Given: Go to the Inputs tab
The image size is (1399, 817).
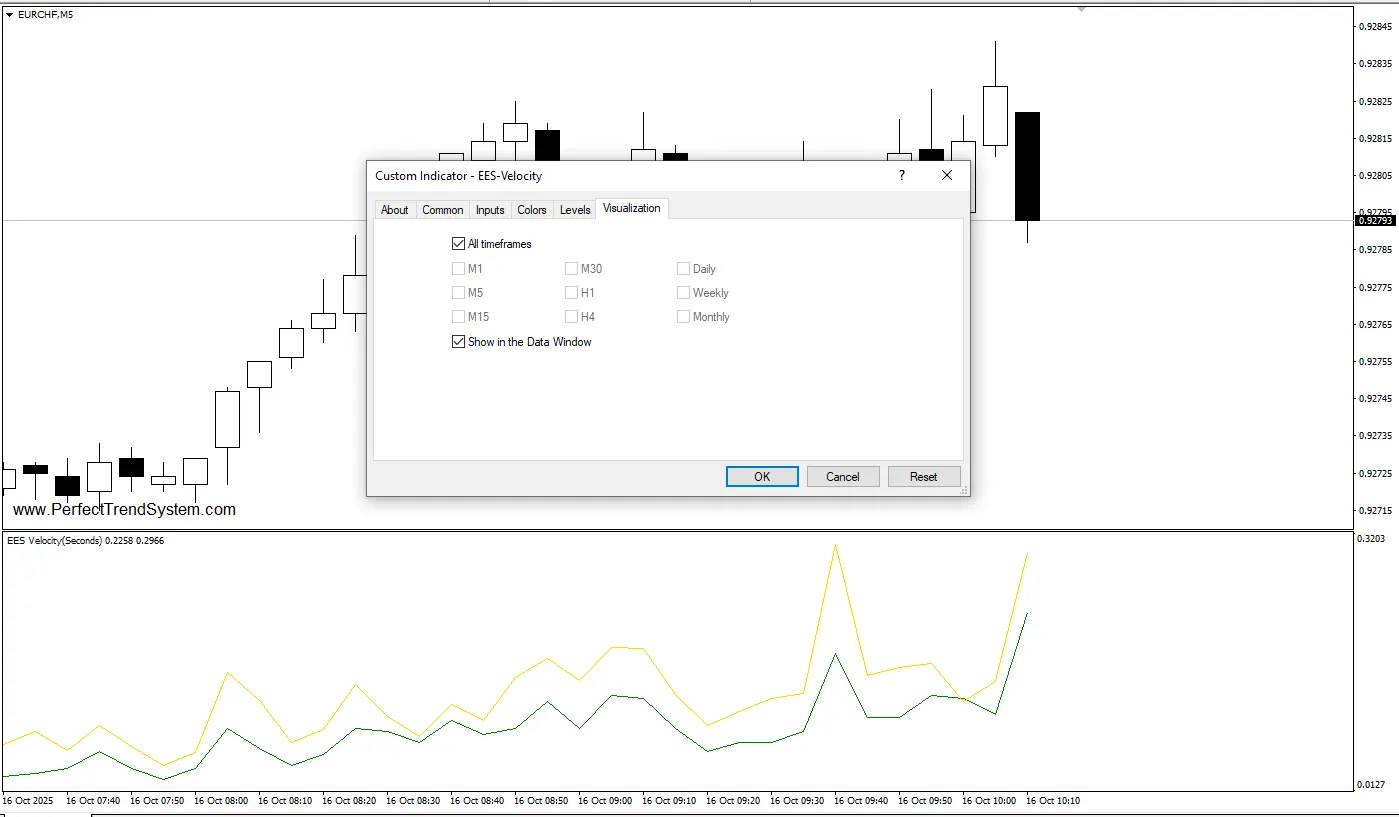Looking at the screenshot, I should (490, 210).
